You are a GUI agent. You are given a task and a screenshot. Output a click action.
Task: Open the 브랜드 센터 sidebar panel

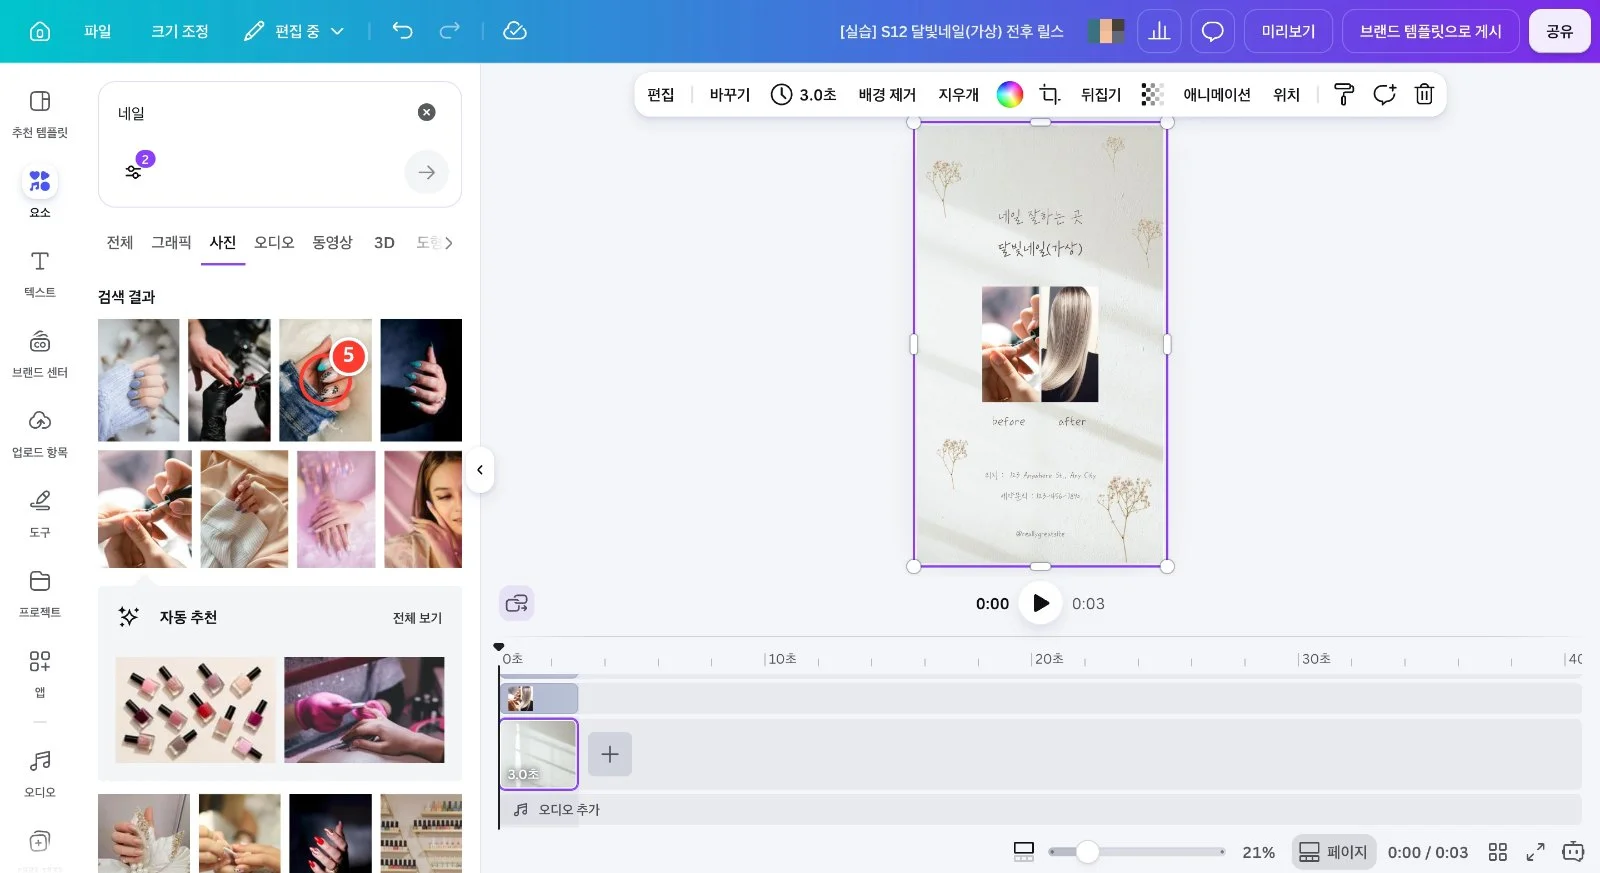tap(40, 353)
